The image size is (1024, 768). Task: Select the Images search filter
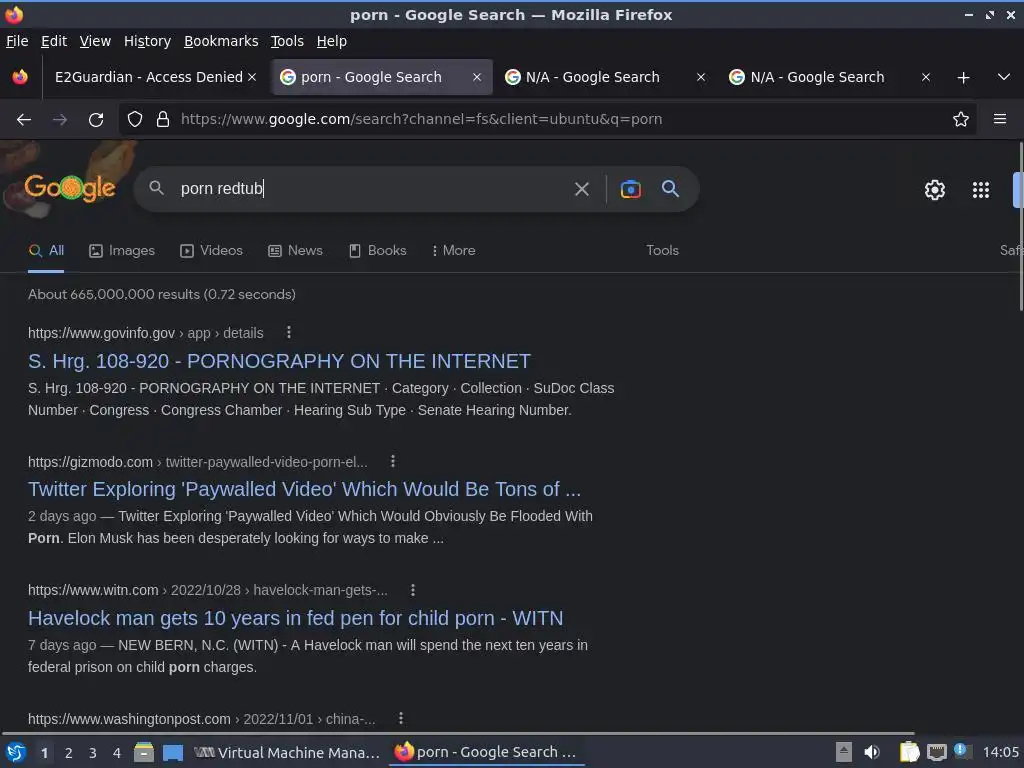click(x=122, y=251)
